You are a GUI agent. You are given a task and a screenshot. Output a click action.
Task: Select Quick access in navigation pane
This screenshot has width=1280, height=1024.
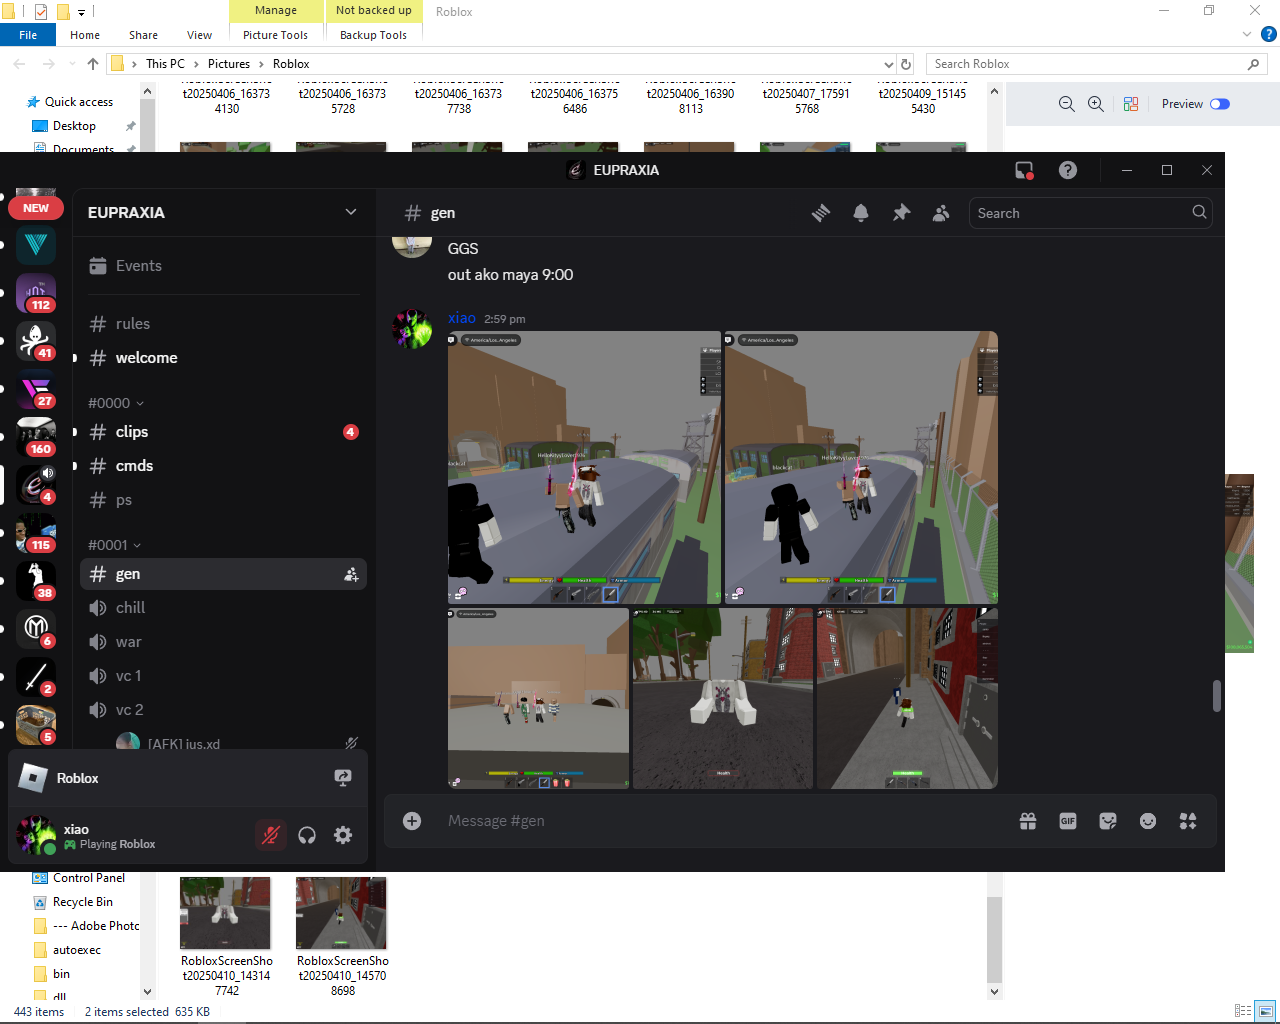point(79,102)
